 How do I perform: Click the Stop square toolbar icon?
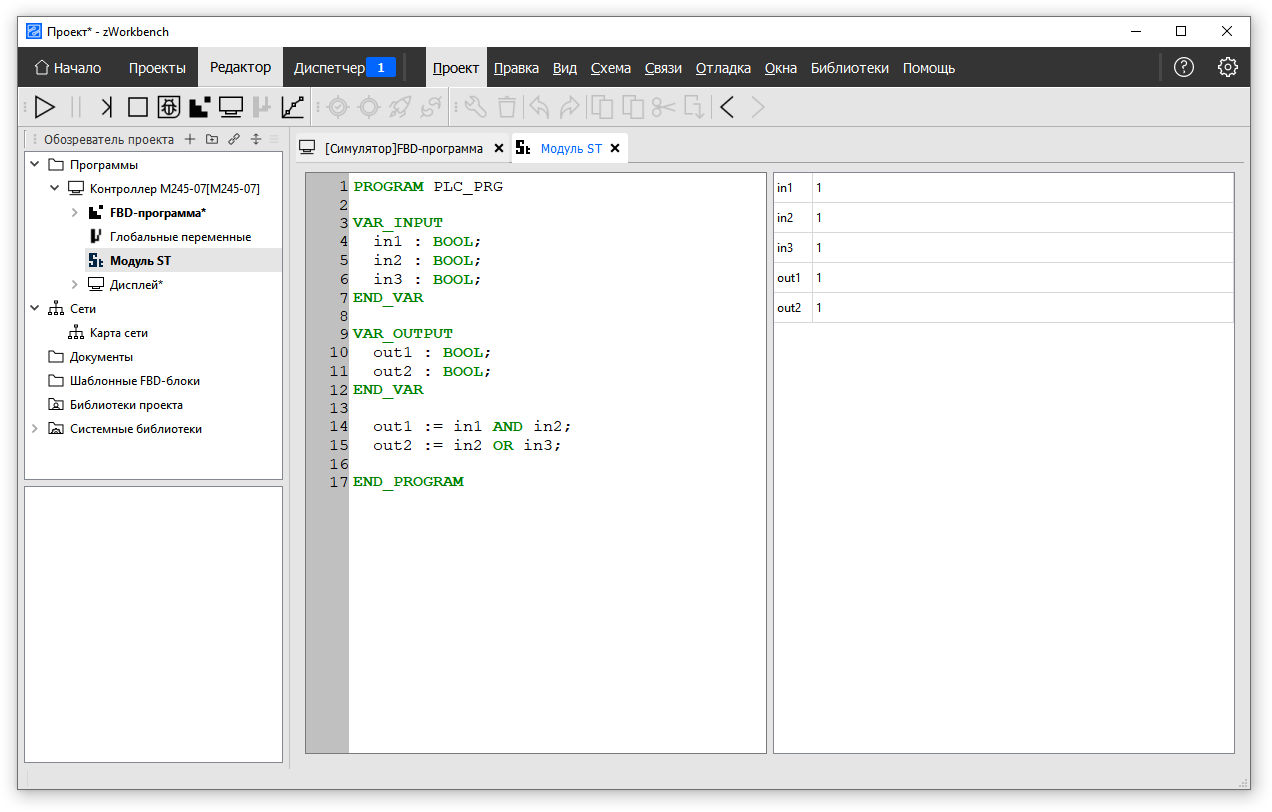tap(138, 107)
